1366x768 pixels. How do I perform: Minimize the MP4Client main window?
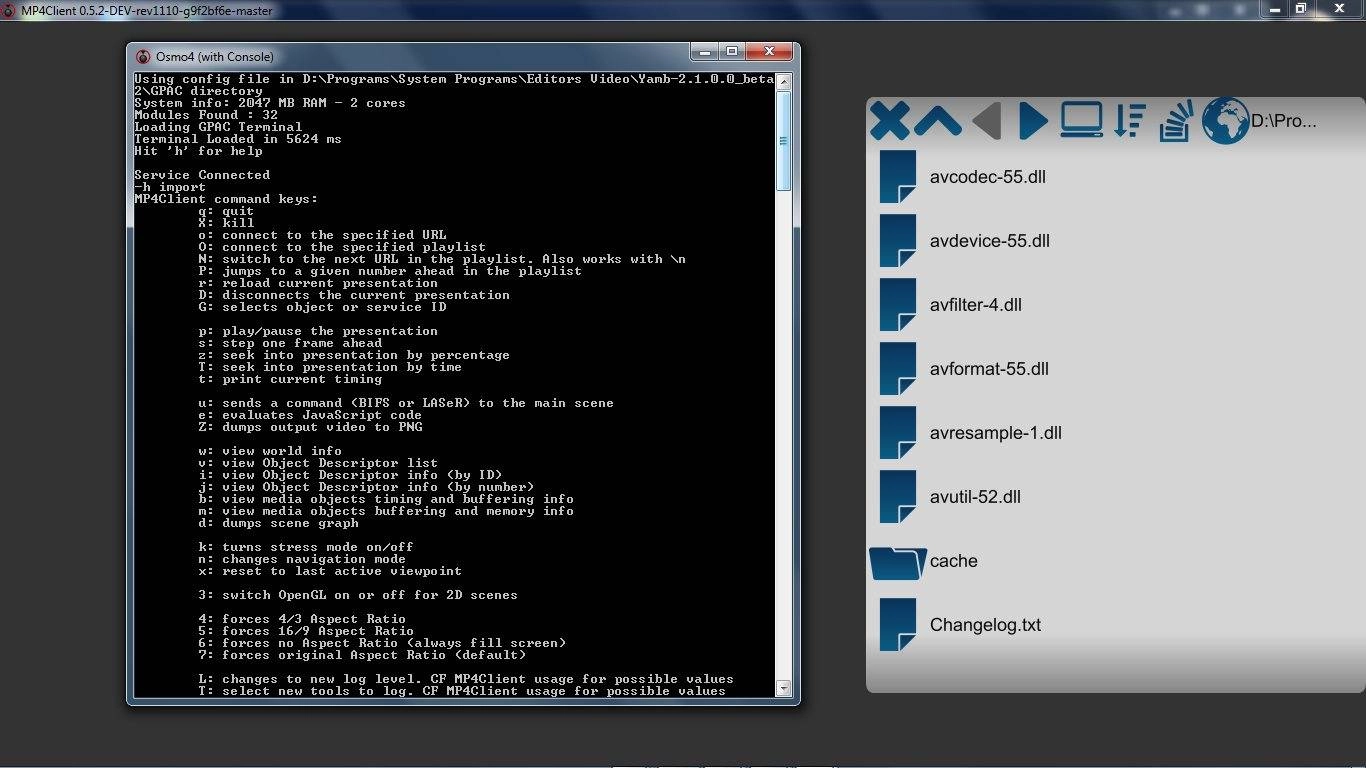[1274, 9]
